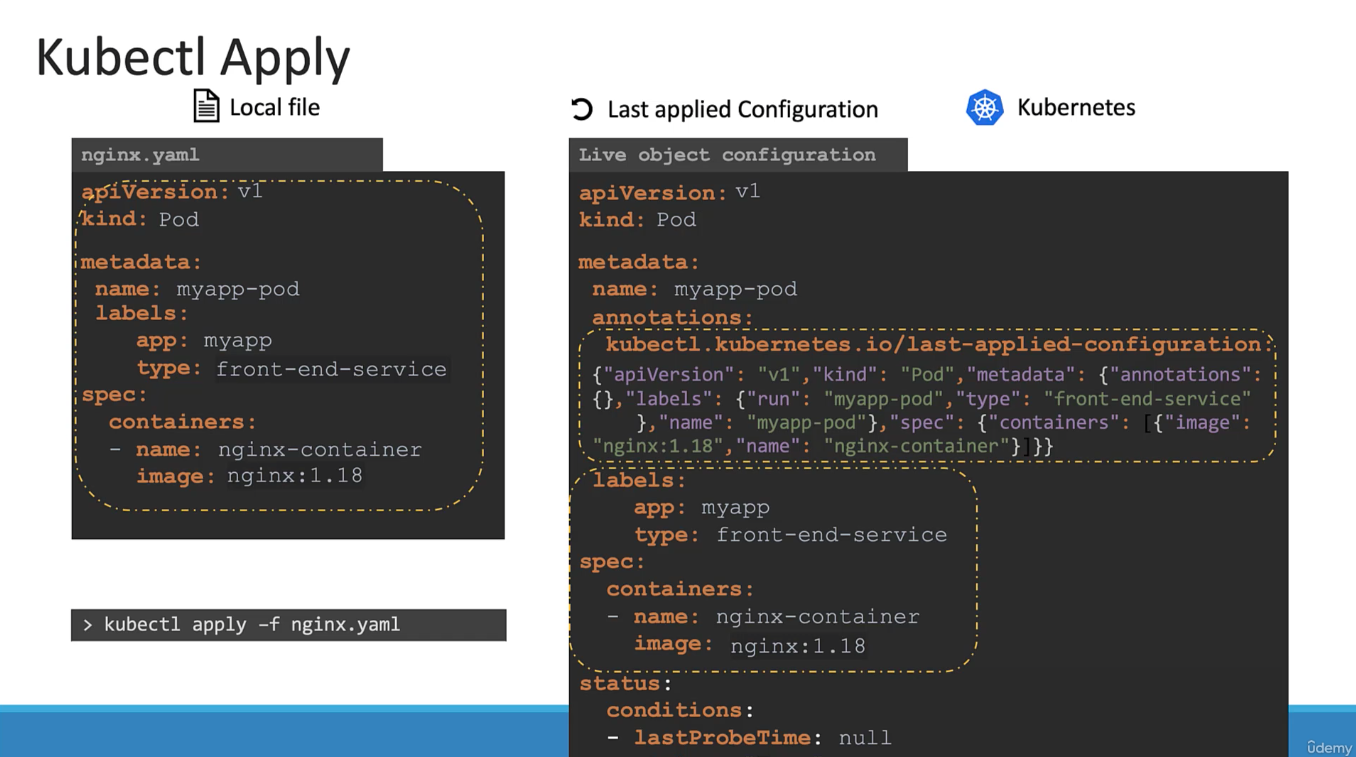Click the nginx.yaml file tab
Viewport: 1356px width, 757px height.
227,155
